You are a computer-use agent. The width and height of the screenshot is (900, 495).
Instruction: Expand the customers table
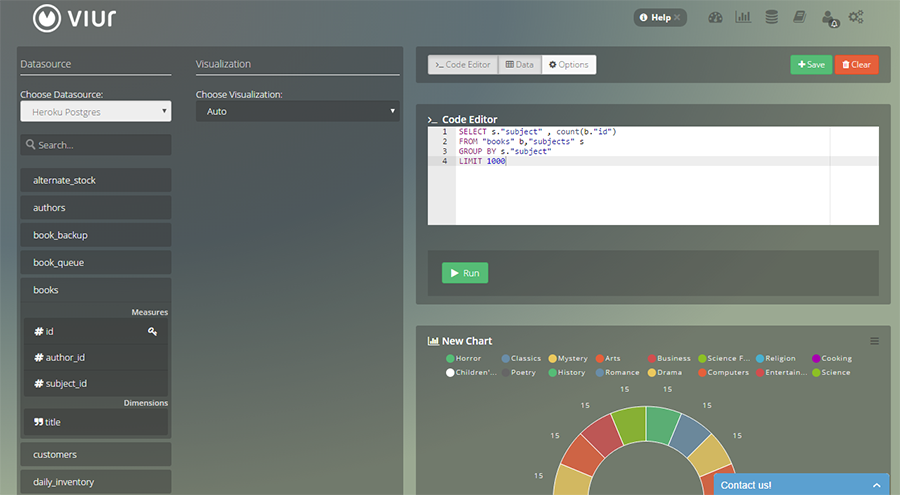tap(96, 454)
